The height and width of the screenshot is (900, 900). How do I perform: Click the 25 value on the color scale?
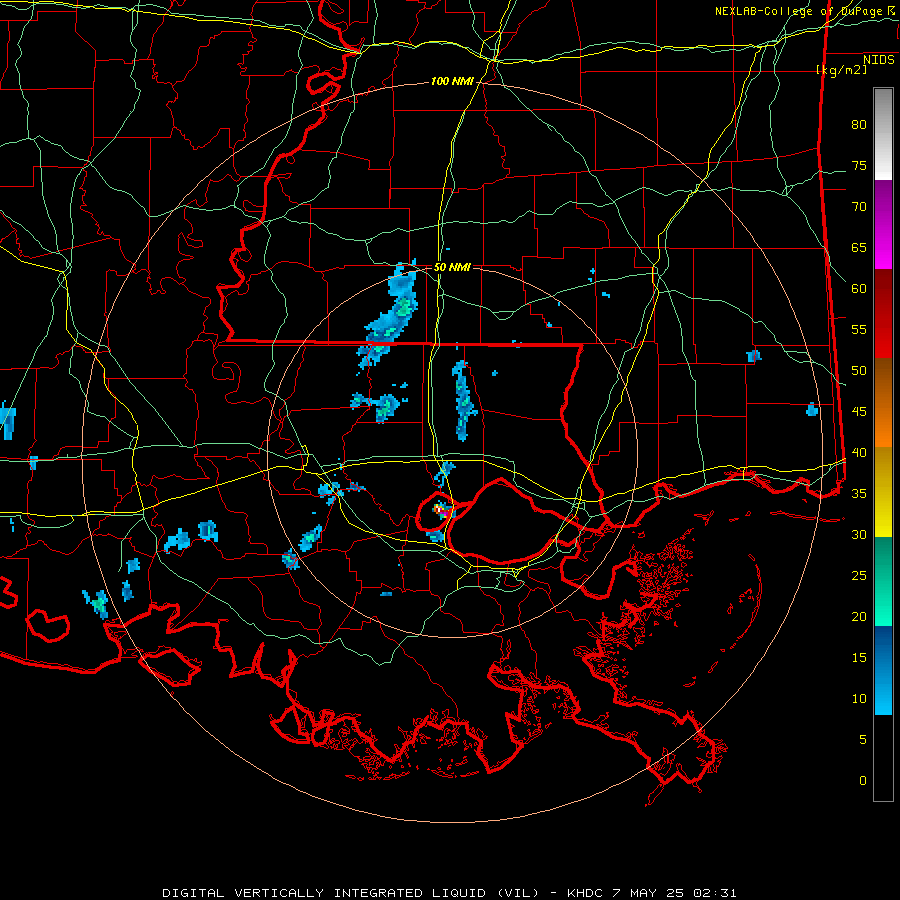859,575
